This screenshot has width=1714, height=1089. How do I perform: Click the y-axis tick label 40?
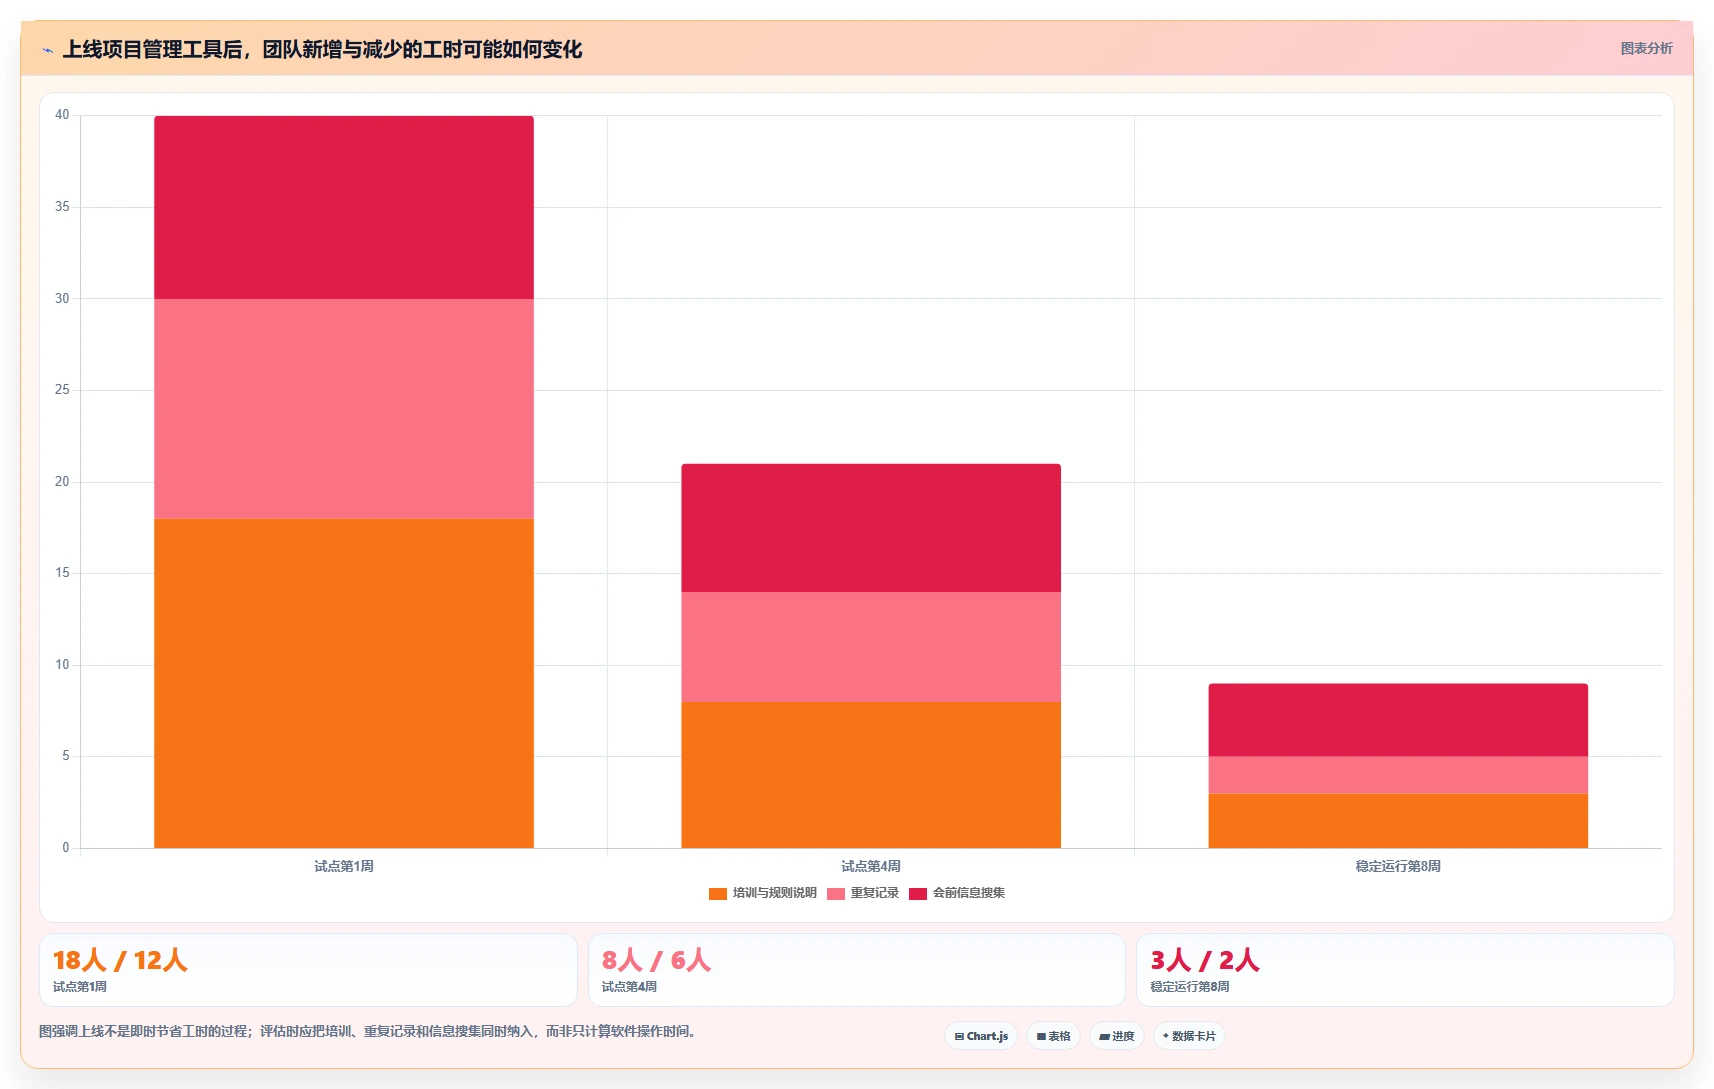[62, 115]
